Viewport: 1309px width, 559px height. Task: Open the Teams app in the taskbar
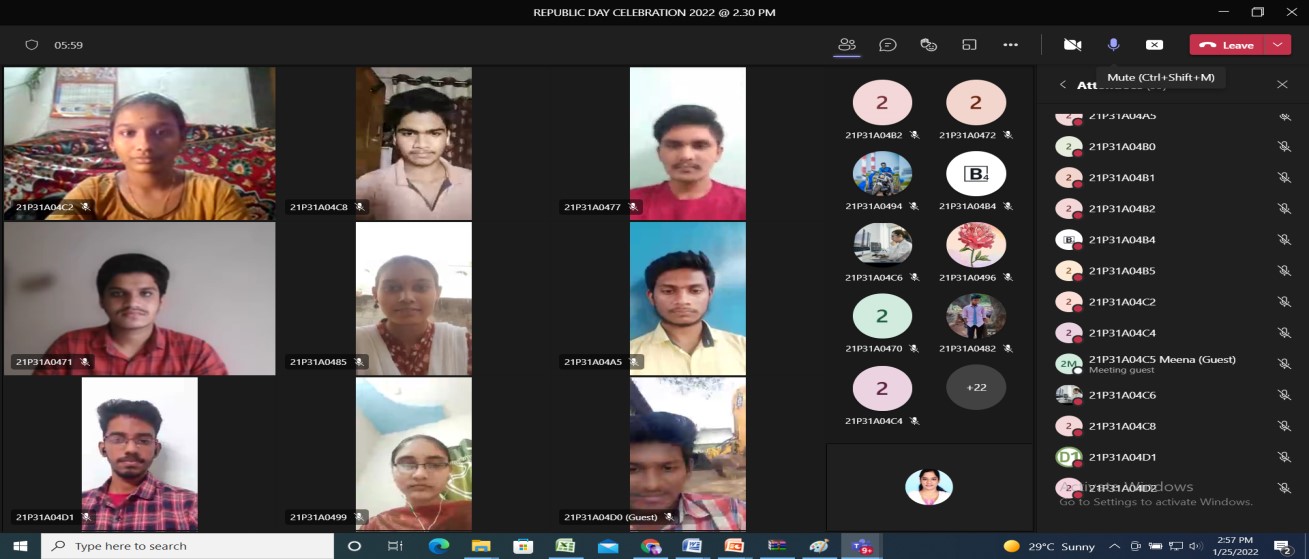pos(860,546)
